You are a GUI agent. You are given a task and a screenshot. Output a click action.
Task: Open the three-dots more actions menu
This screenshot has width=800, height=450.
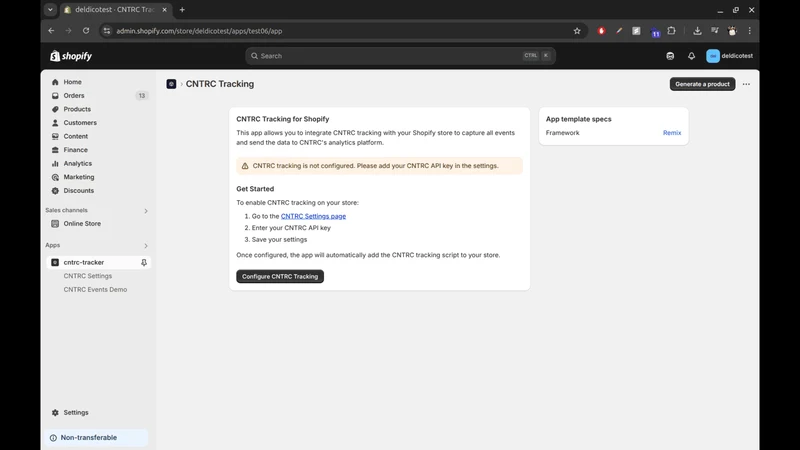(746, 84)
